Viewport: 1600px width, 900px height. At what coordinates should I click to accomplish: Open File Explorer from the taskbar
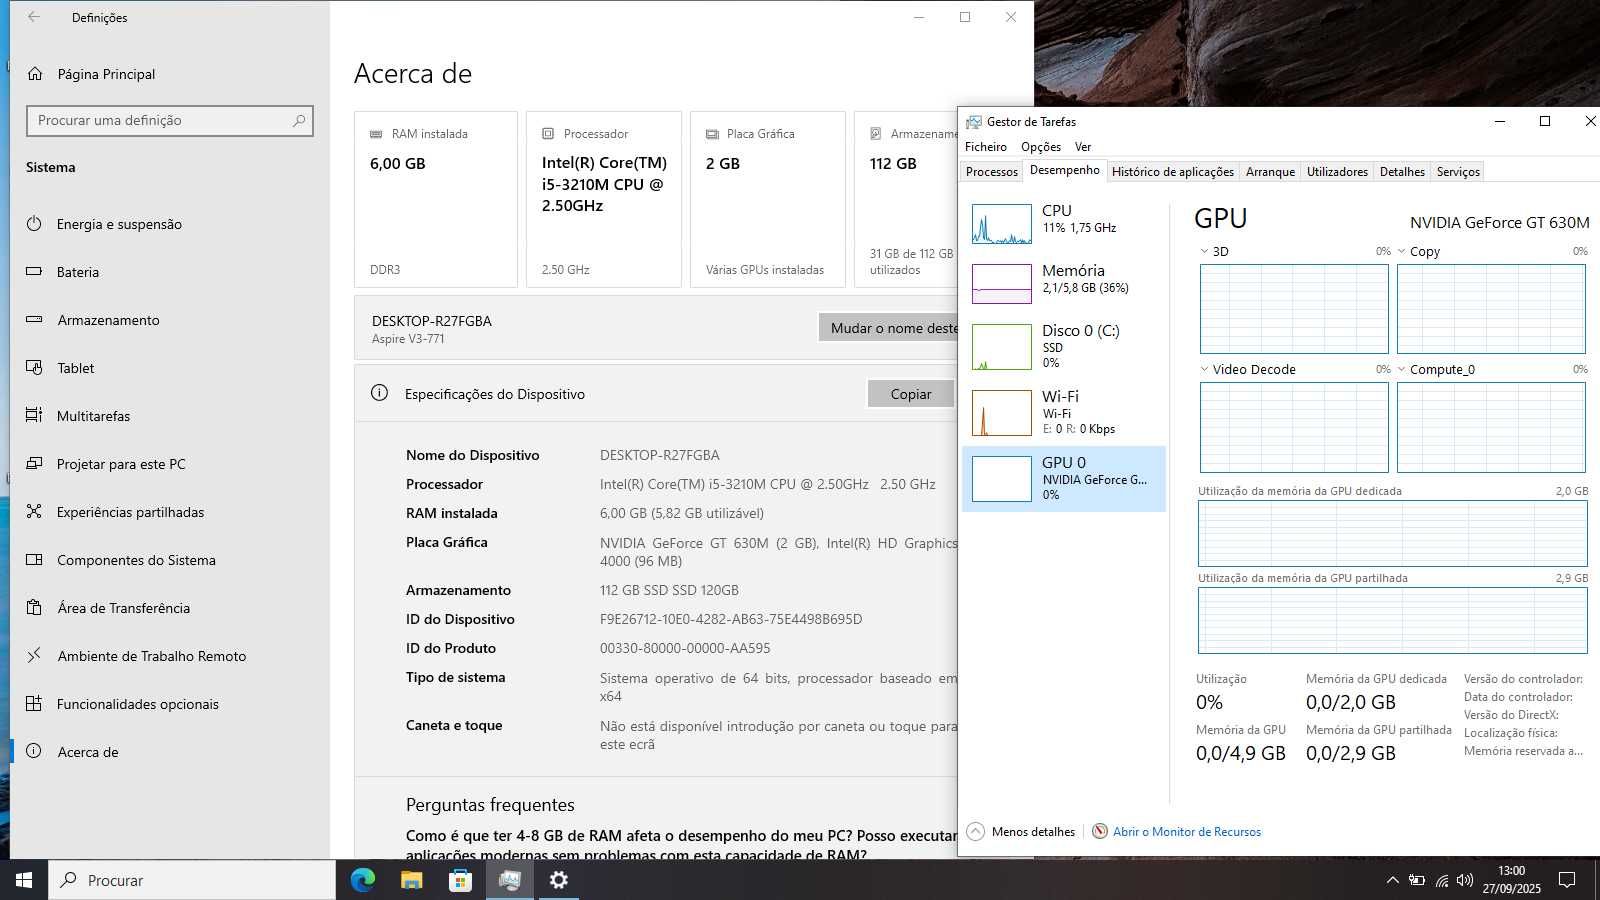(x=411, y=880)
